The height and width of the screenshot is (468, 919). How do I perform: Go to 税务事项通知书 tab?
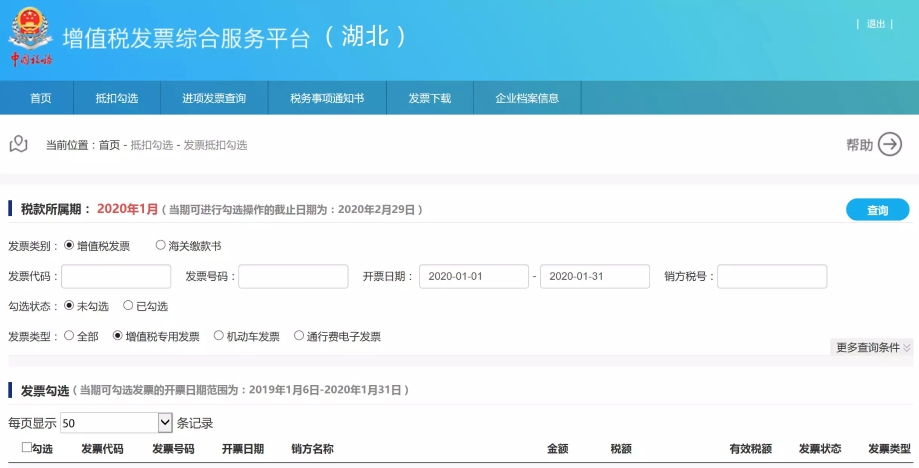[326, 98]
